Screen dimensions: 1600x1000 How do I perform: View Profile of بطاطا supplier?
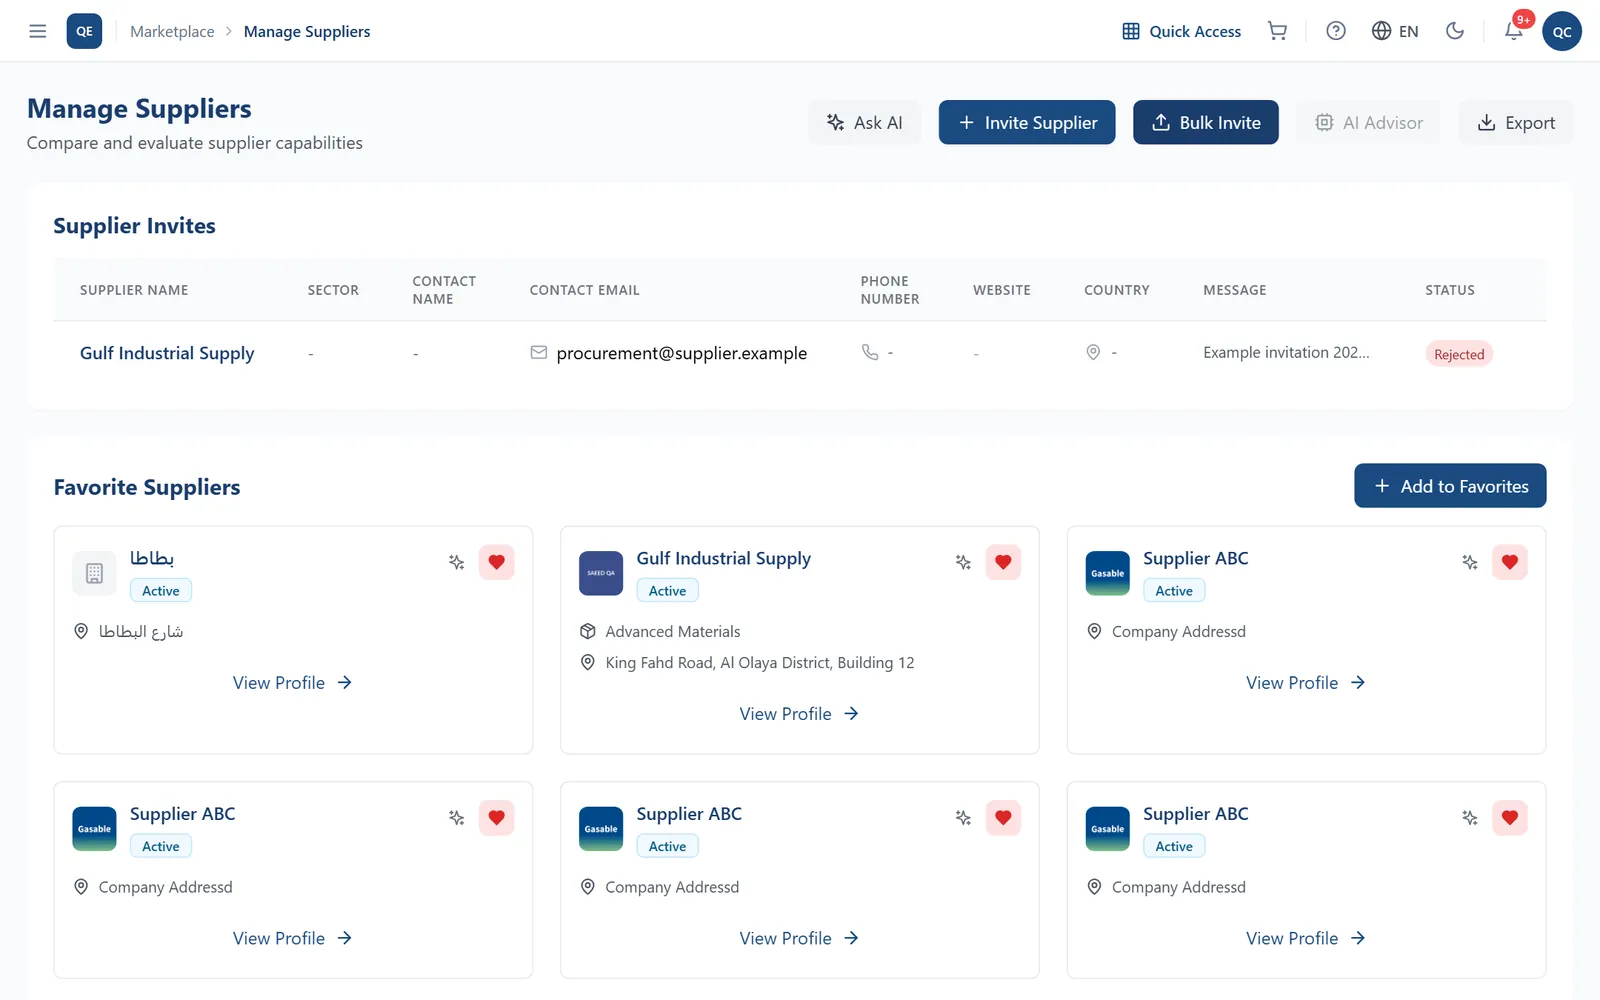292,683
